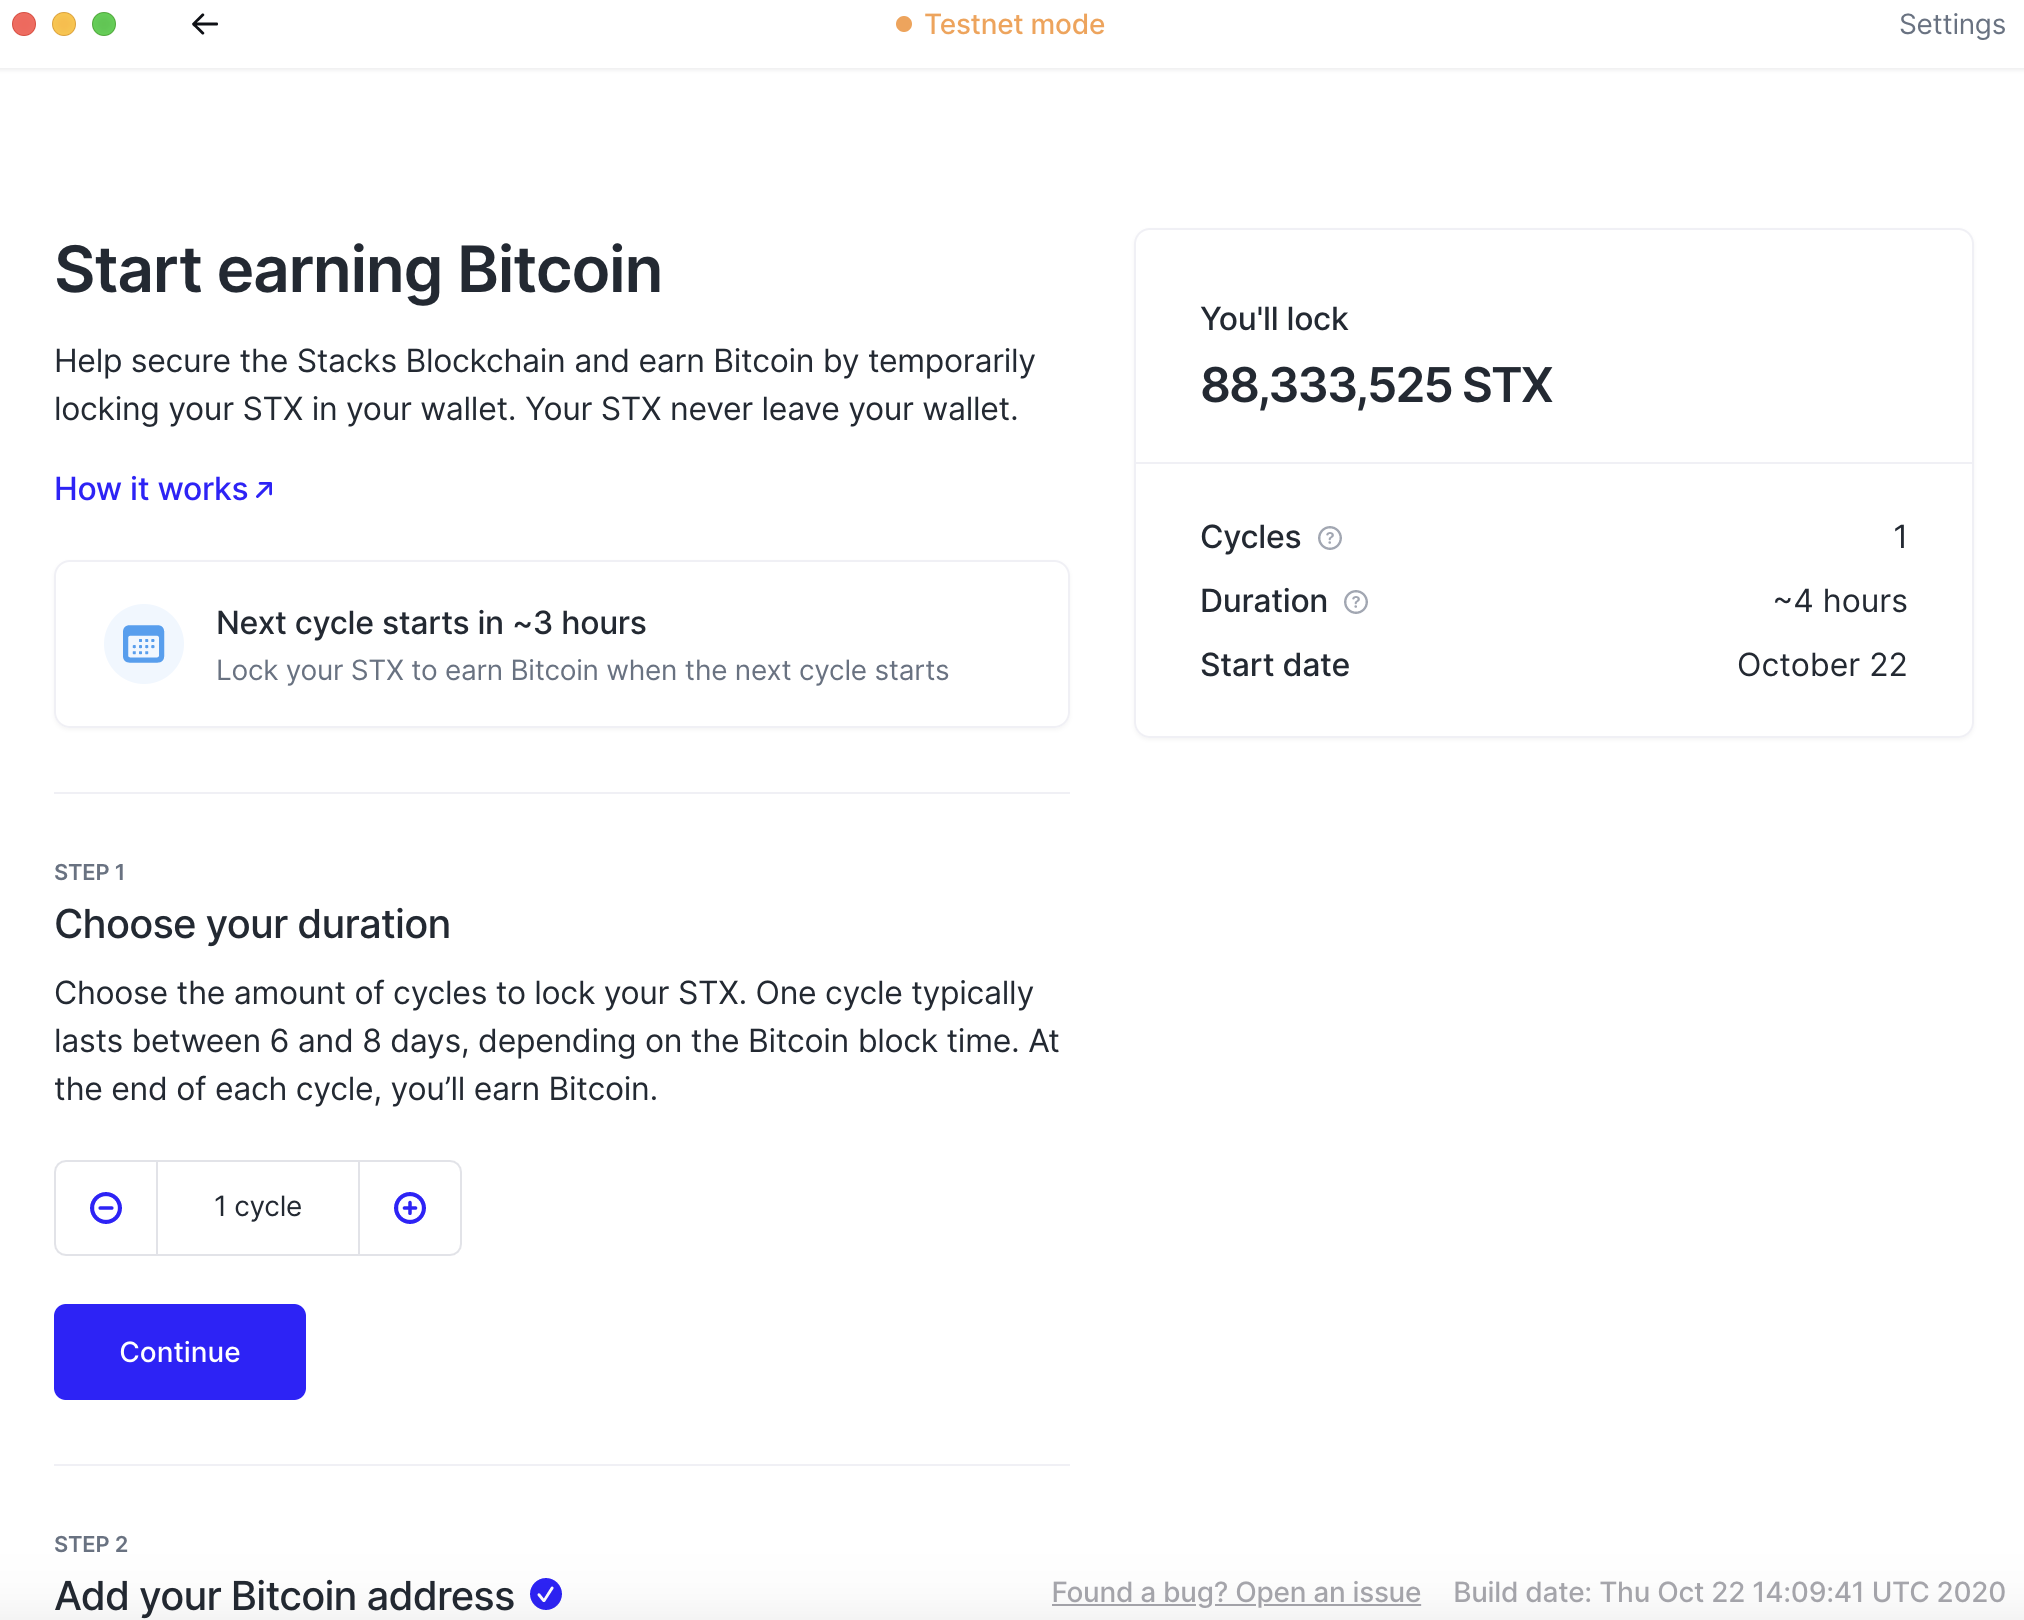Click the external-link arrow beside How it works
The image size is (2024, 1620).
pyautogui.click(x=262, y=489)
